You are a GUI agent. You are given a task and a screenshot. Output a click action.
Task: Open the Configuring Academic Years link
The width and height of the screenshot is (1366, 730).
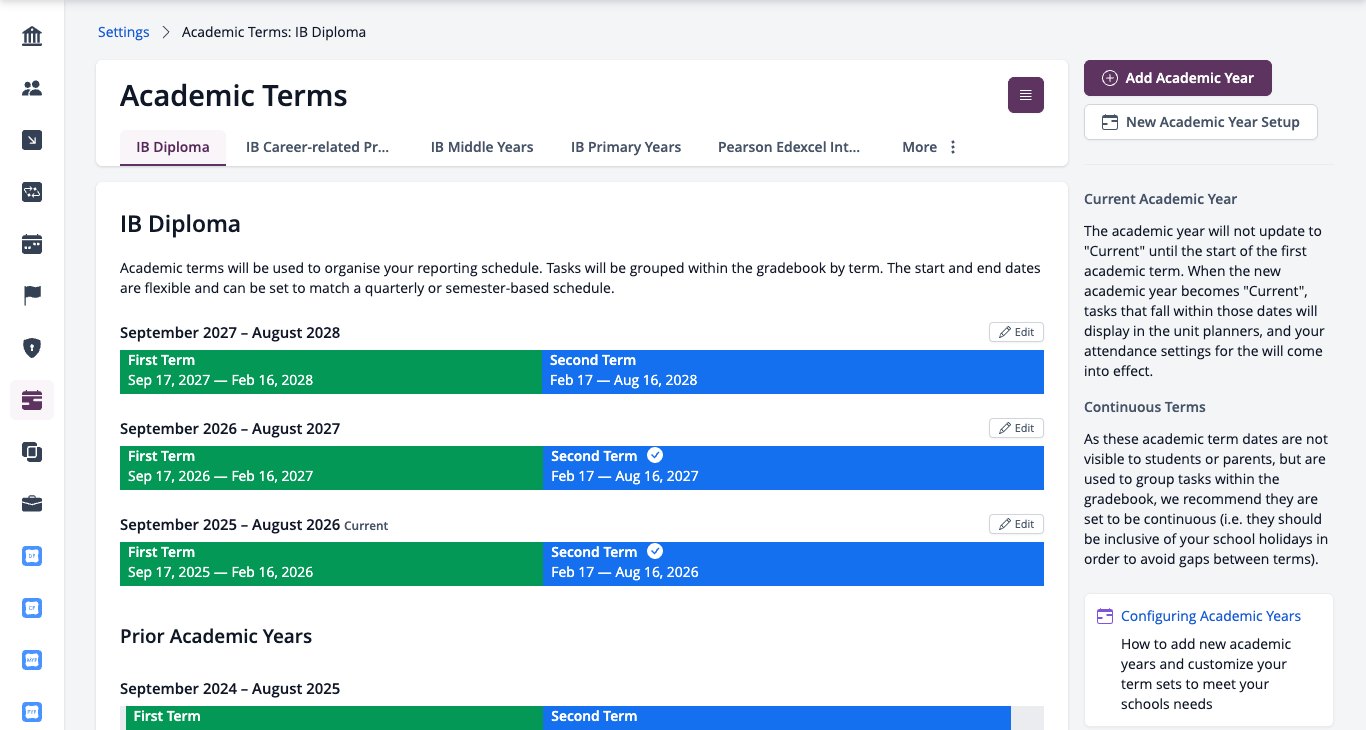point(1211,616)
